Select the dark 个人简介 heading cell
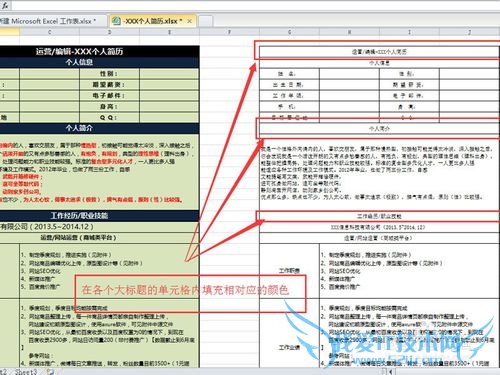The width and height of the screenshot is (500, 375). pyautogui.click(x=99, y=128)
